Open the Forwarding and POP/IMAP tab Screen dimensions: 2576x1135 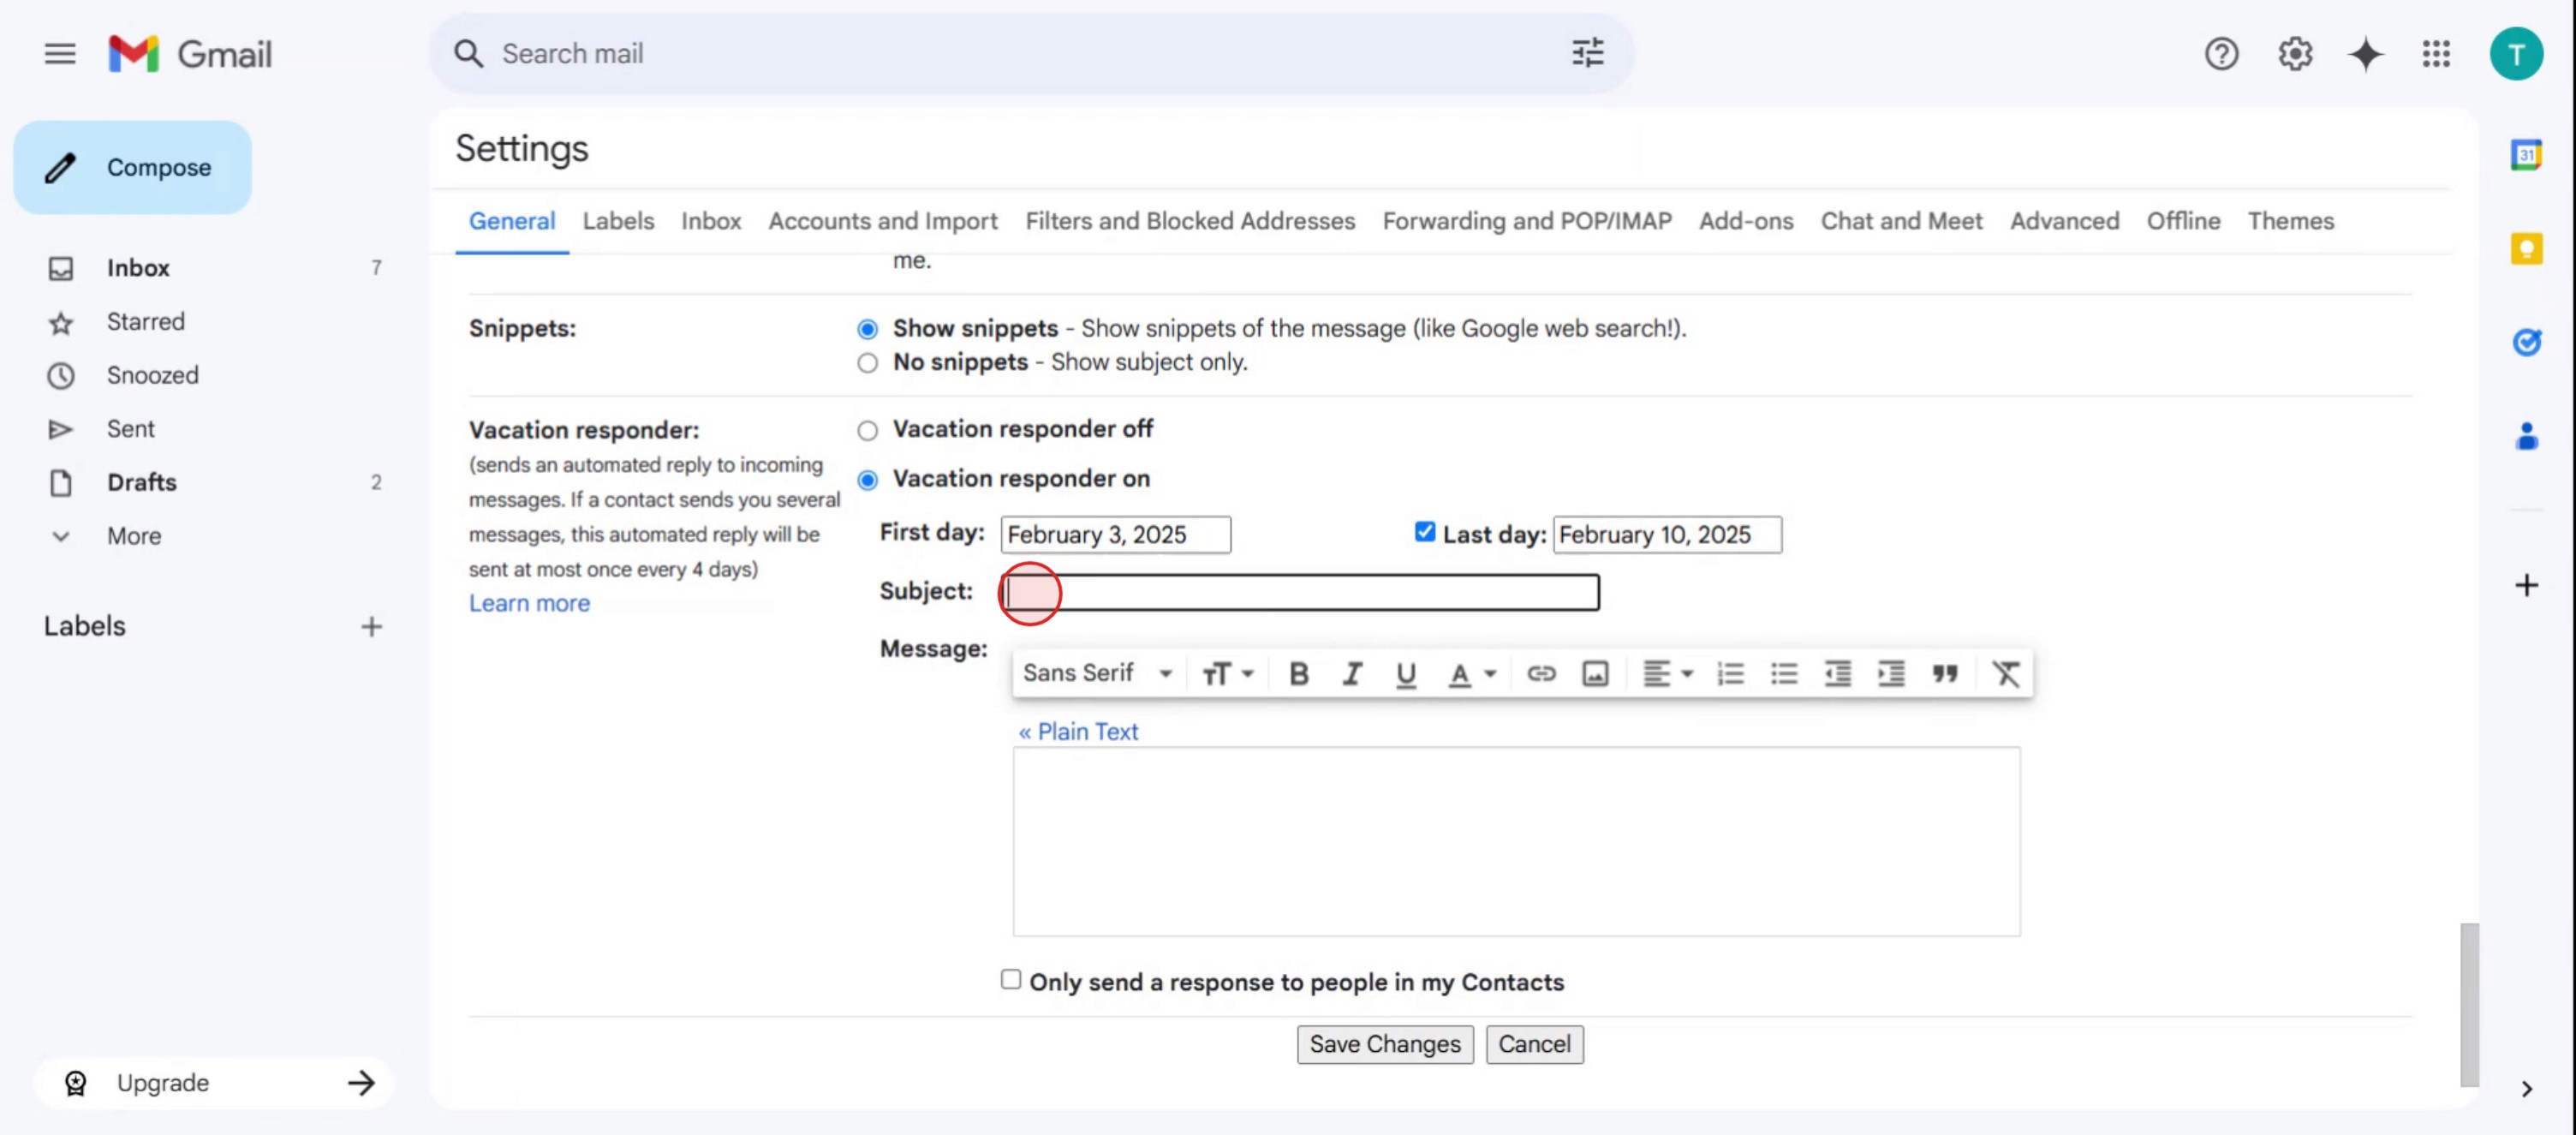[x=1526, y=221]
